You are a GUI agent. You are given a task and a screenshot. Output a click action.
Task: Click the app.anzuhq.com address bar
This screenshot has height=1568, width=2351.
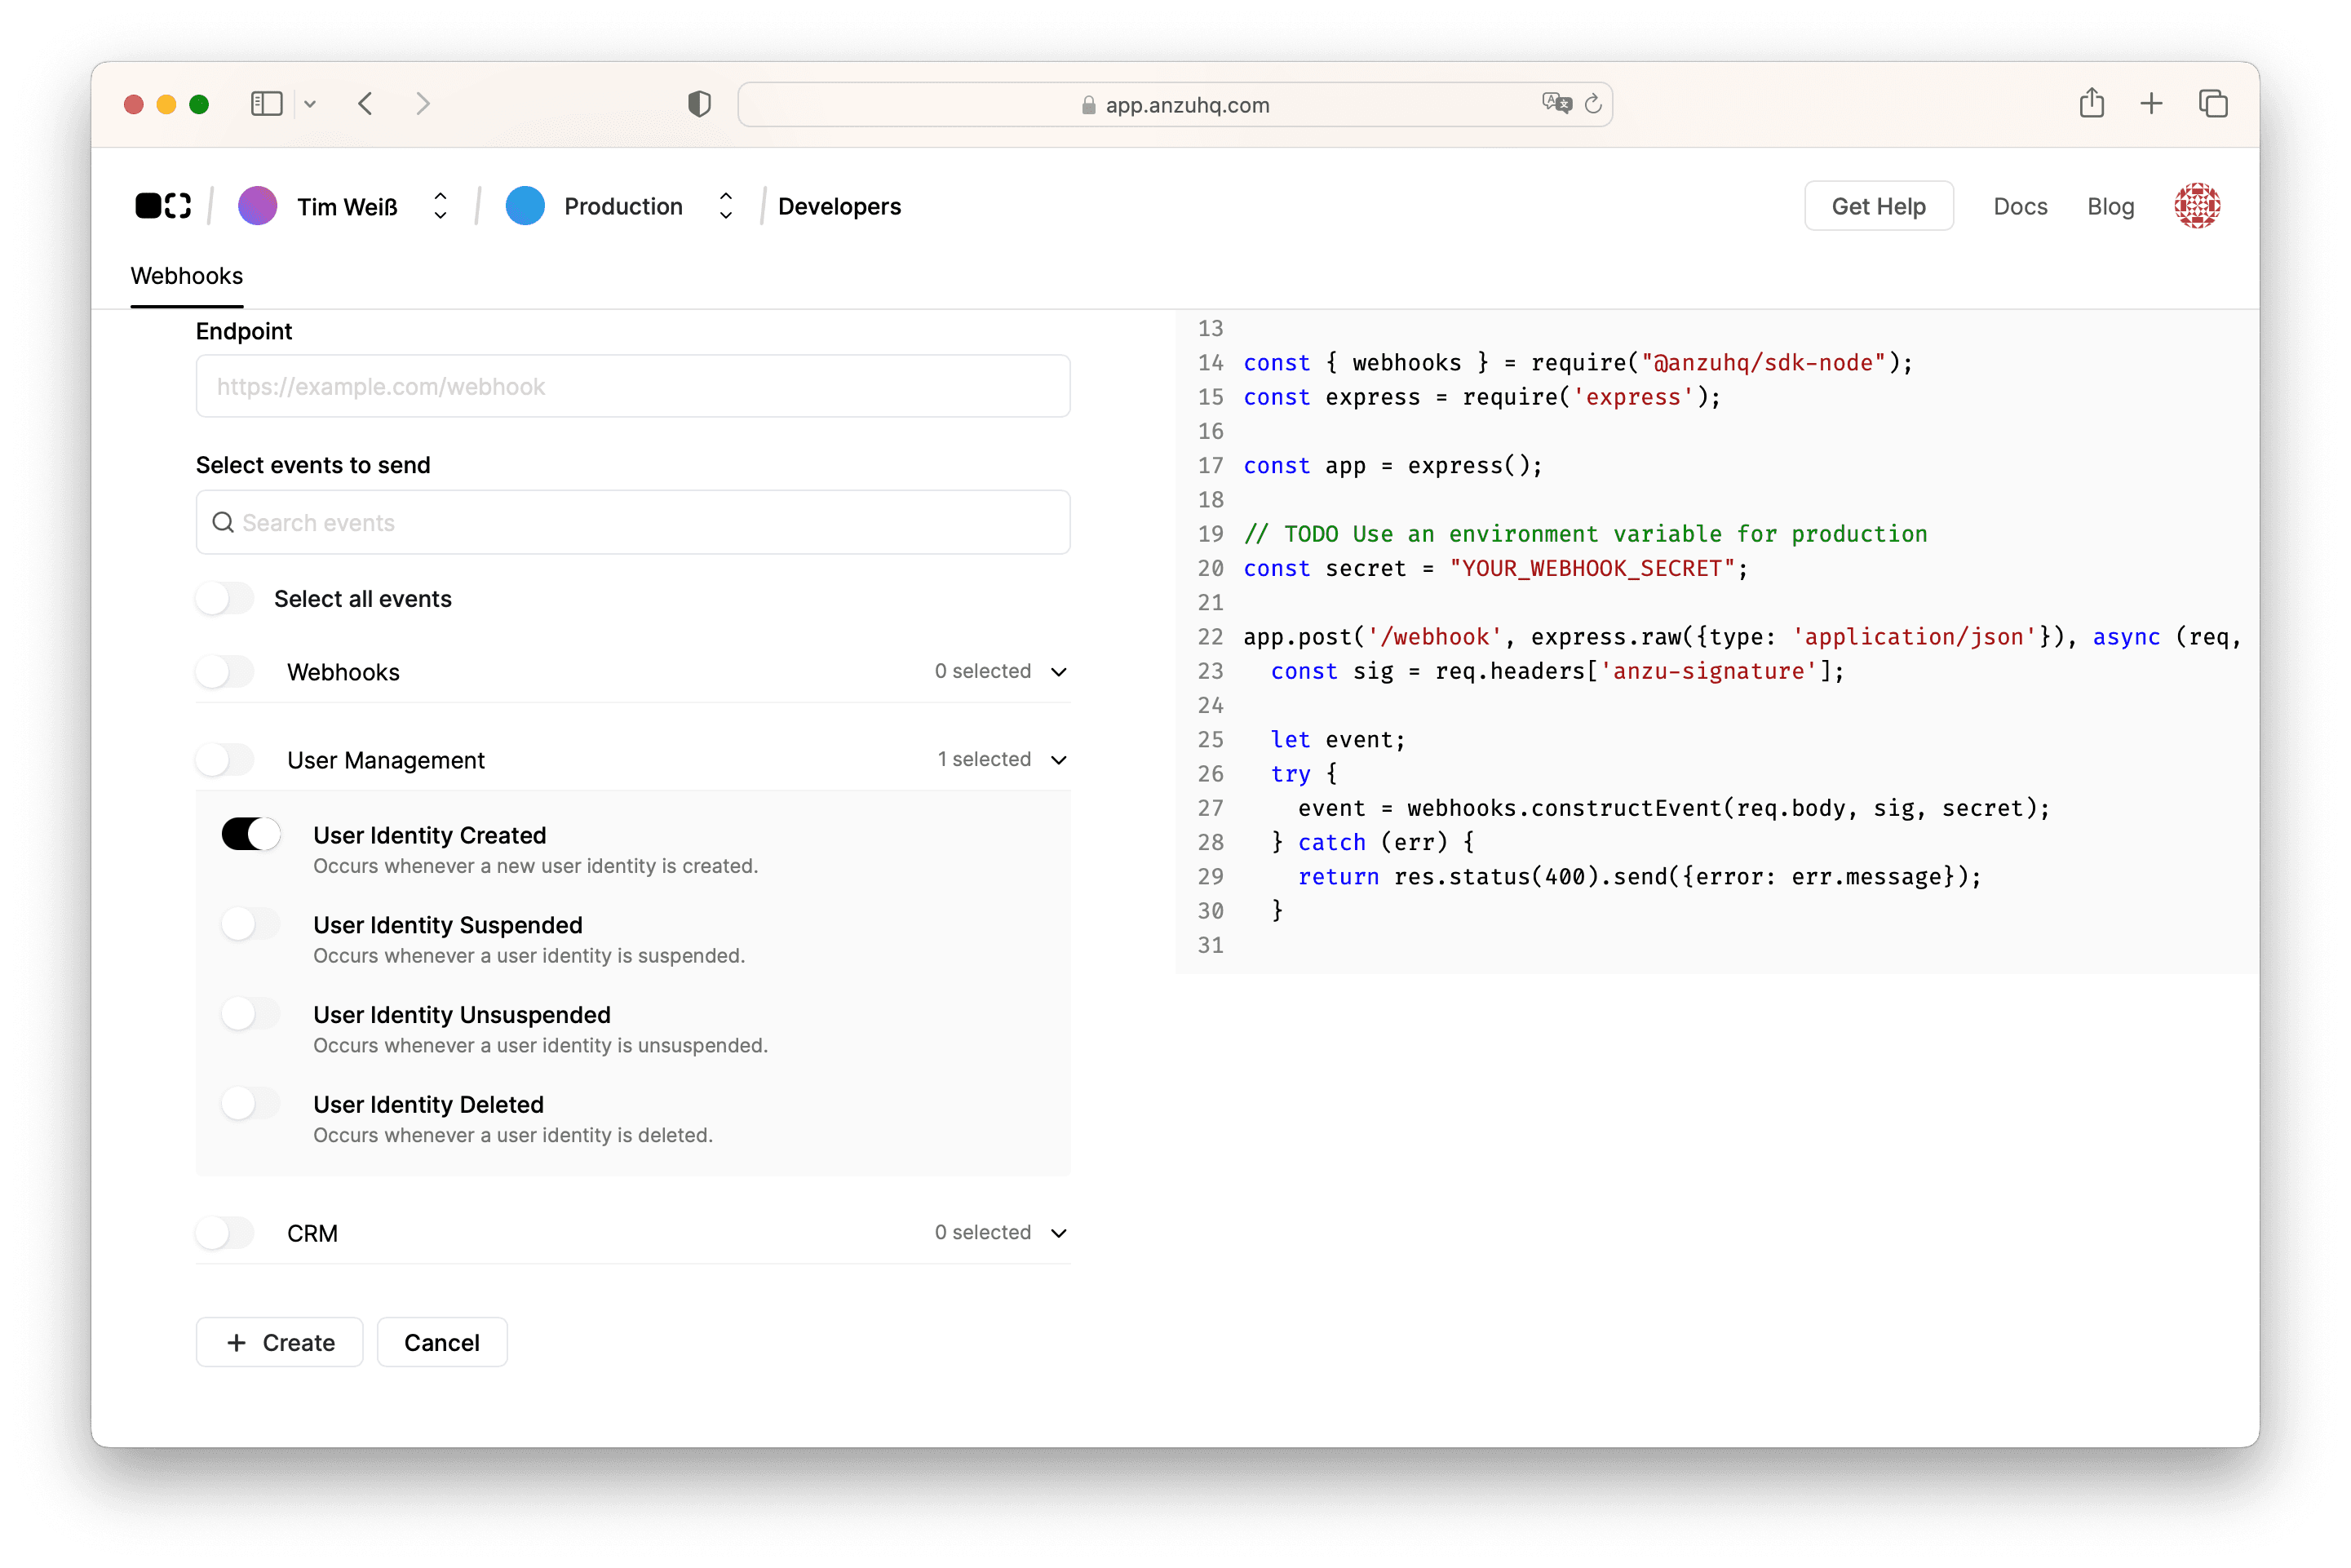click(1175, 104)
